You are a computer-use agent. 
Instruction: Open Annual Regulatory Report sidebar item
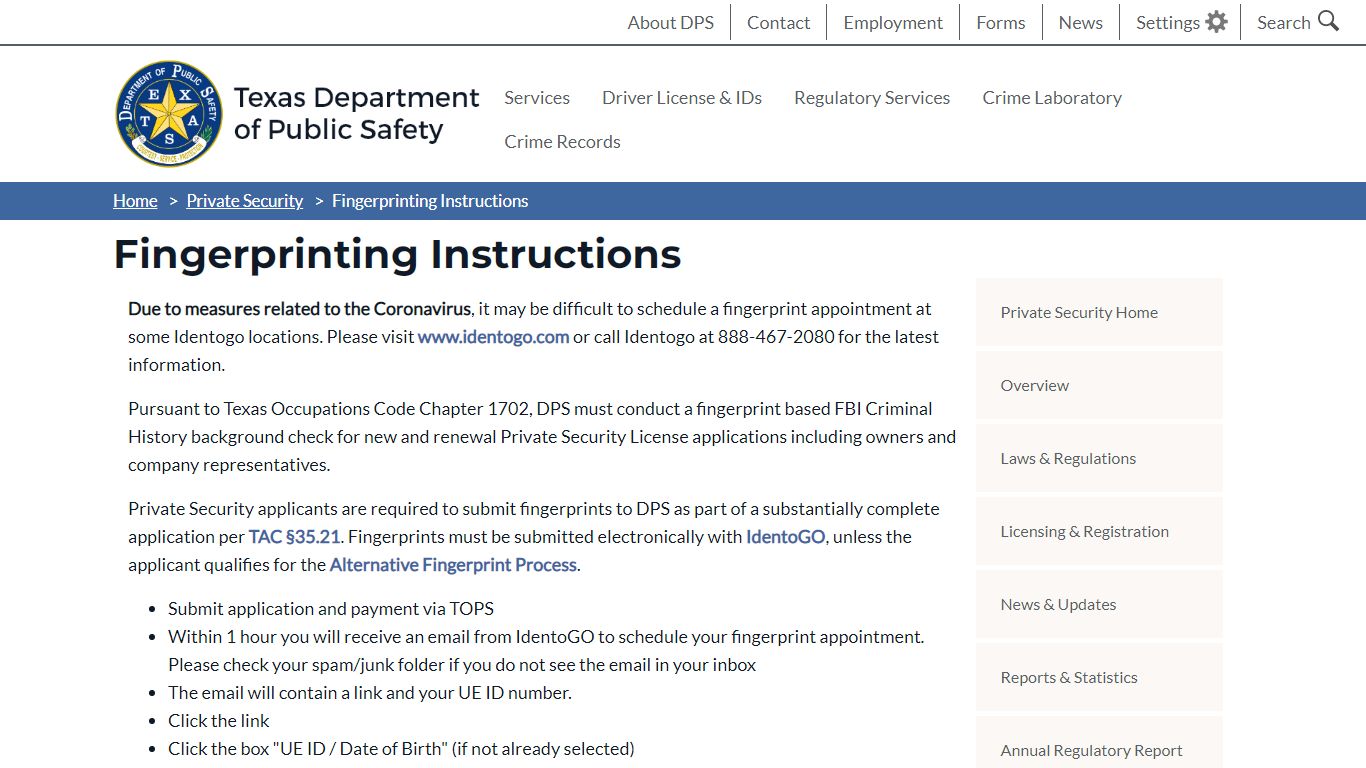[x=1099, y=743]
